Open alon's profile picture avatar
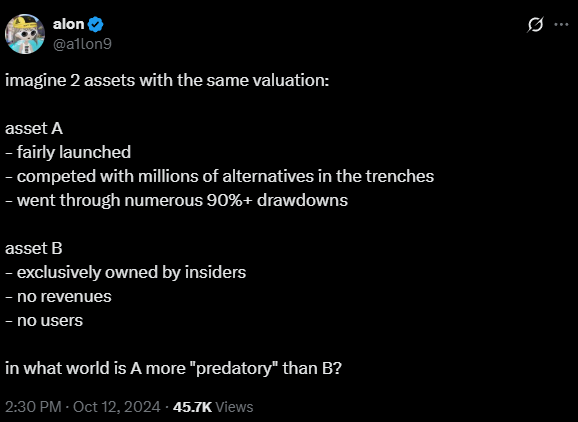This screenshot has height=422, width=578. click(x=25, y=34)
